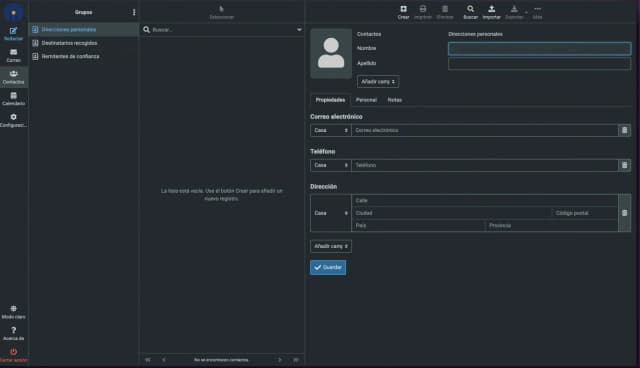Viewport: 640px width, 368px height.
Task: Expand the search options dropdown arrow
Action: tap(299, 29)
